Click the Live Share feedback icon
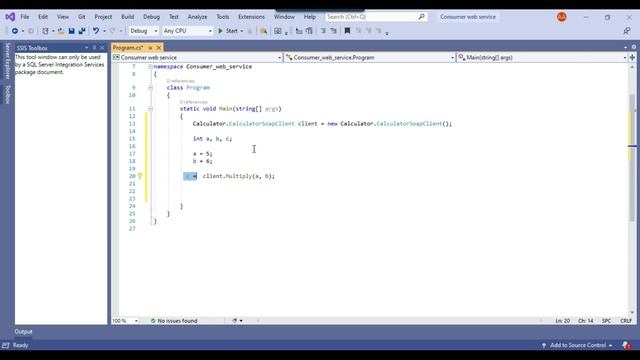This screenshot has height=360, width=640. coord(627,31)
